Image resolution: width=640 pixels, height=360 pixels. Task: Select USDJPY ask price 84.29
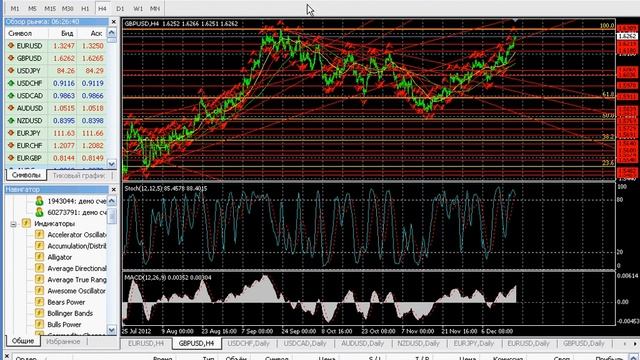(94, 71)
